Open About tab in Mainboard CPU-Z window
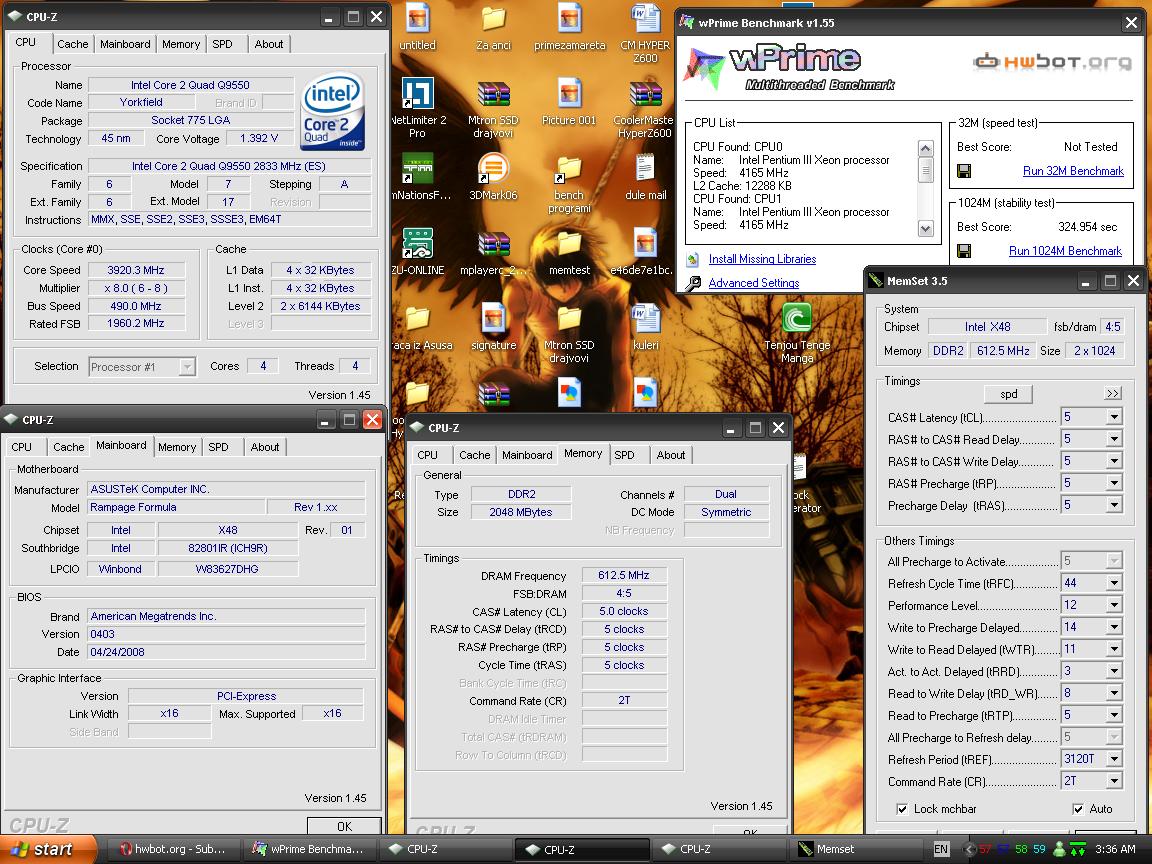Viewport: 1152px width, 864px height. 264,447
